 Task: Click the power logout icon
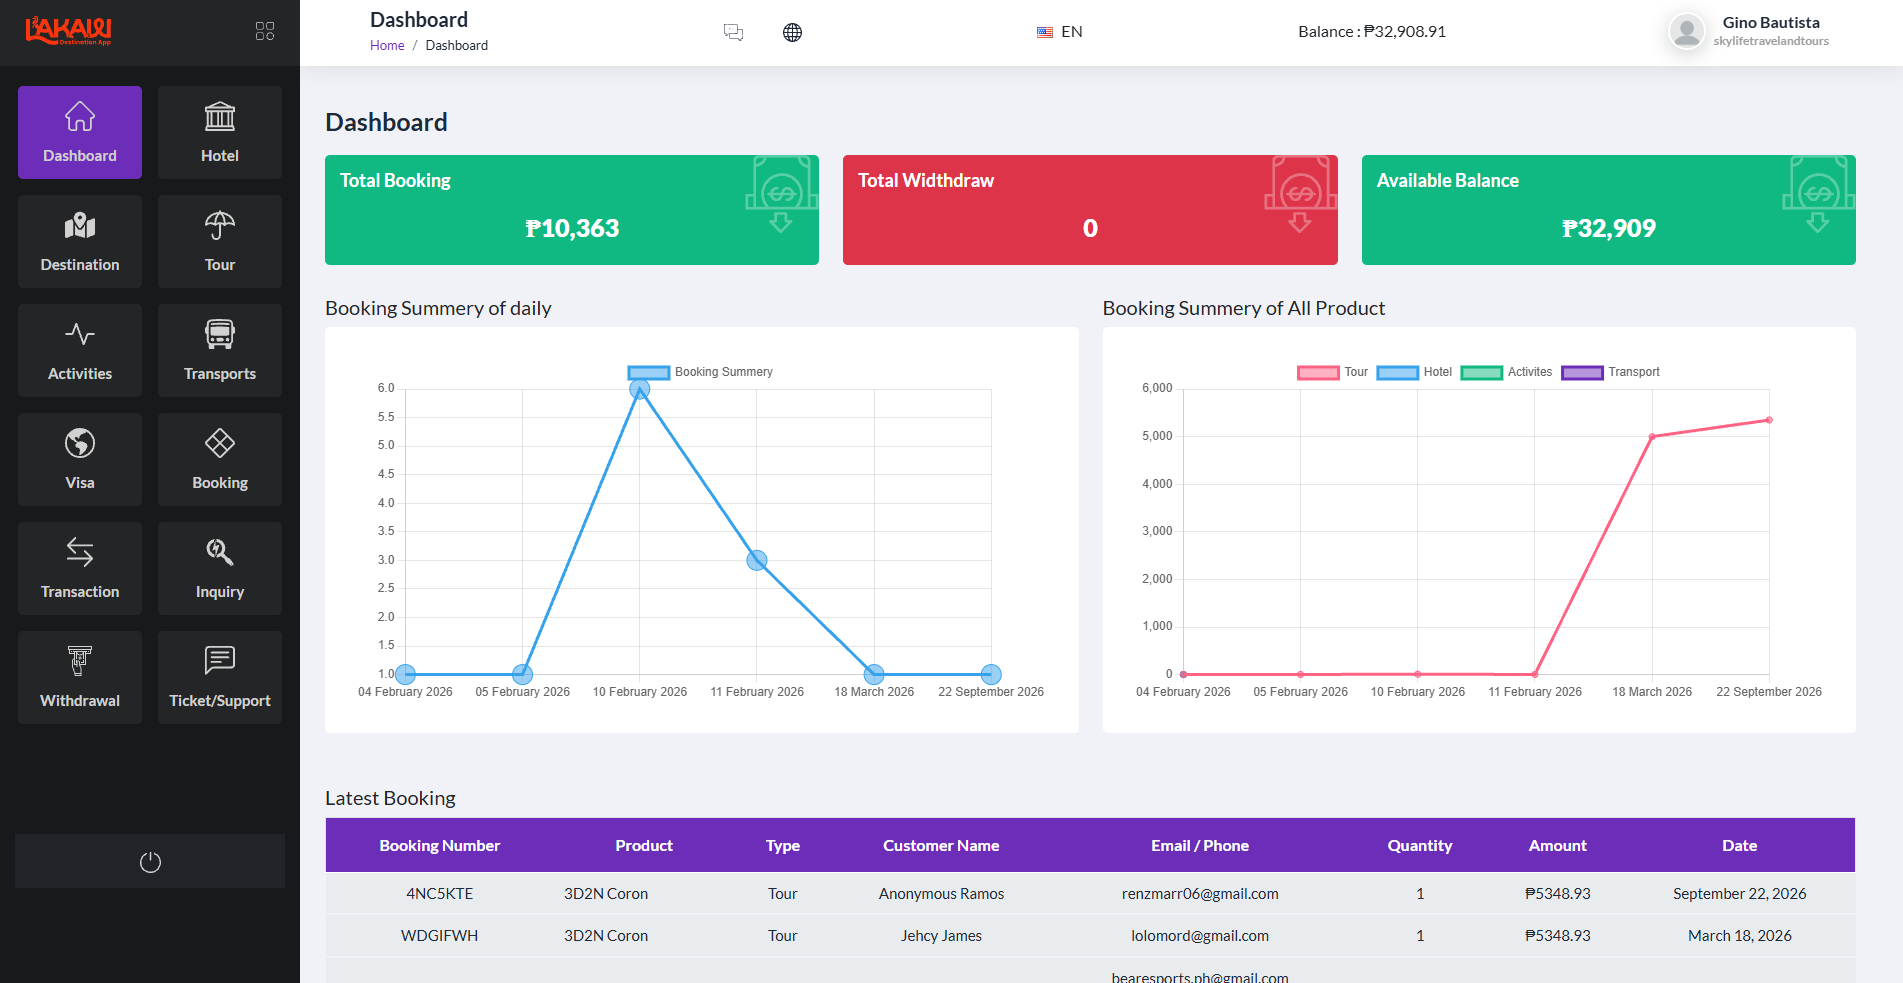tap(150, 862)
